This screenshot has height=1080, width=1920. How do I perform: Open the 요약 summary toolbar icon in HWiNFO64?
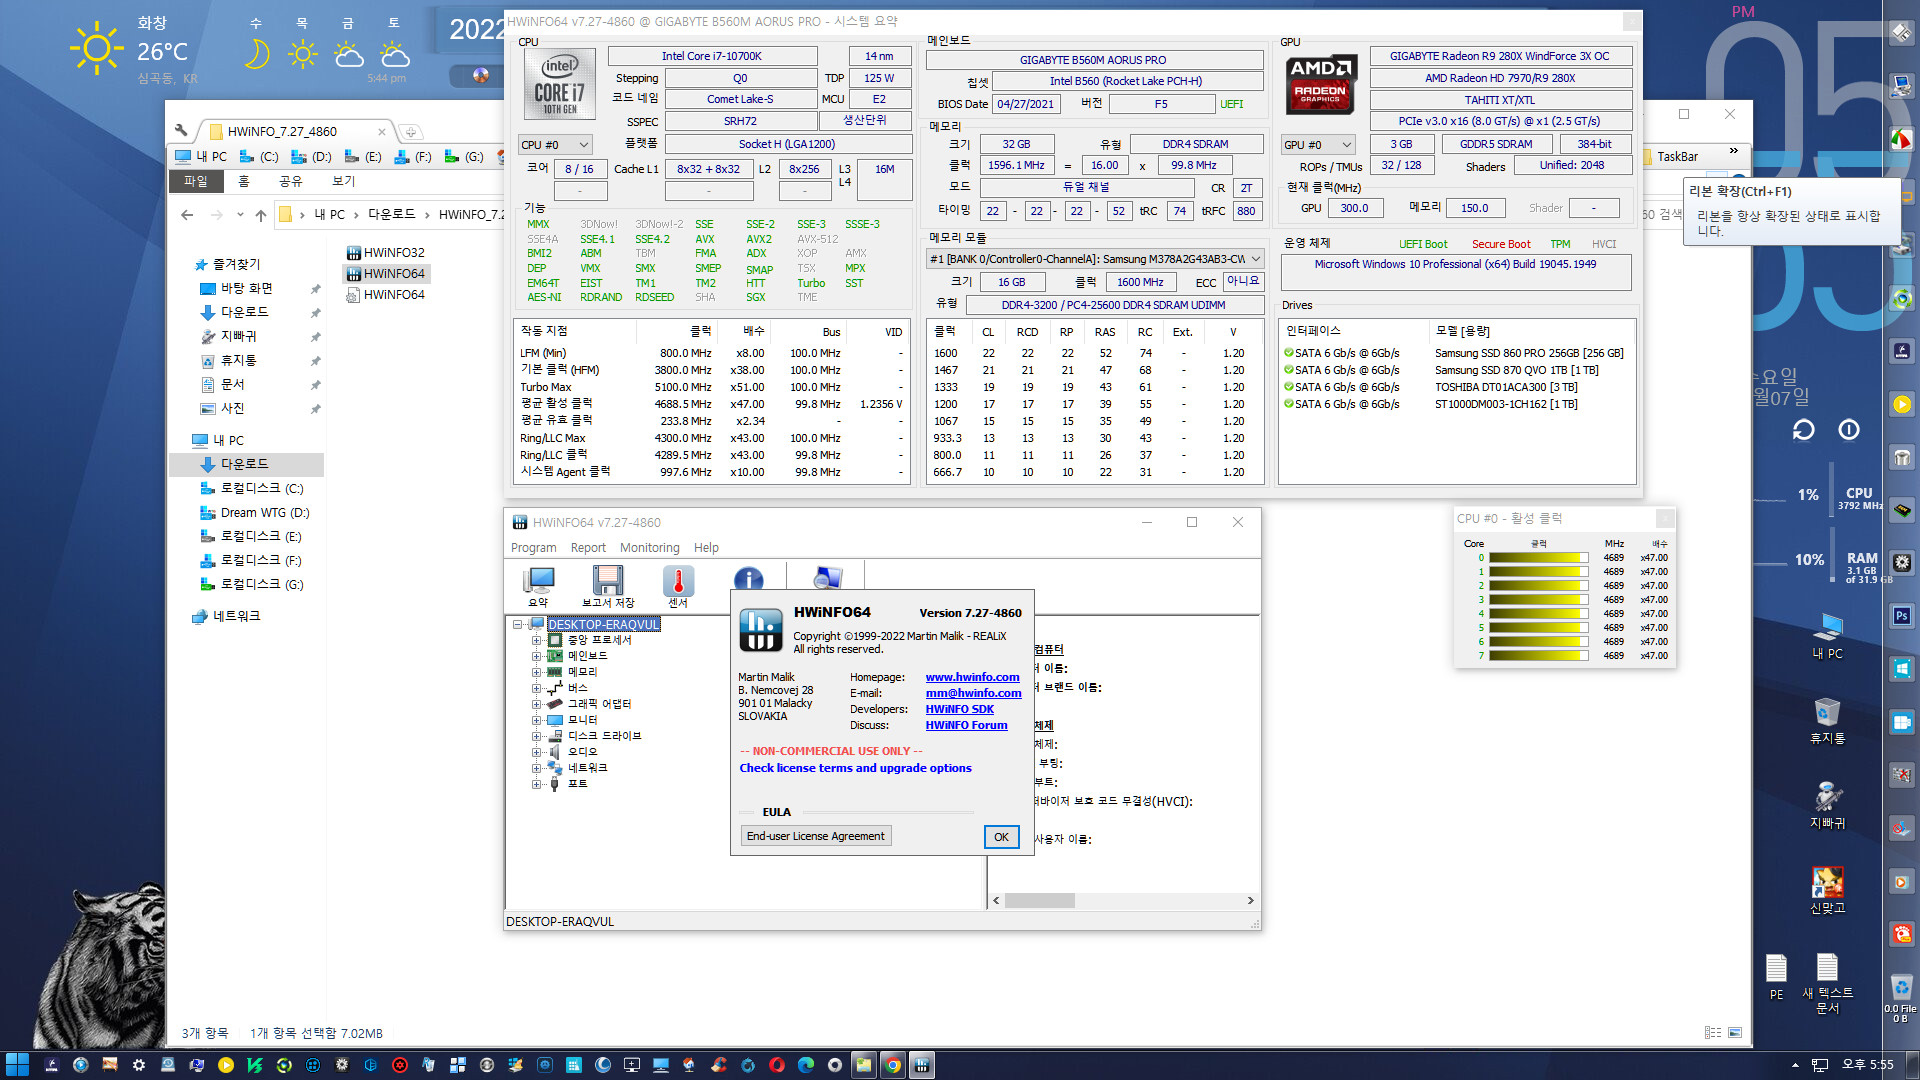click(x=539, y=586)
